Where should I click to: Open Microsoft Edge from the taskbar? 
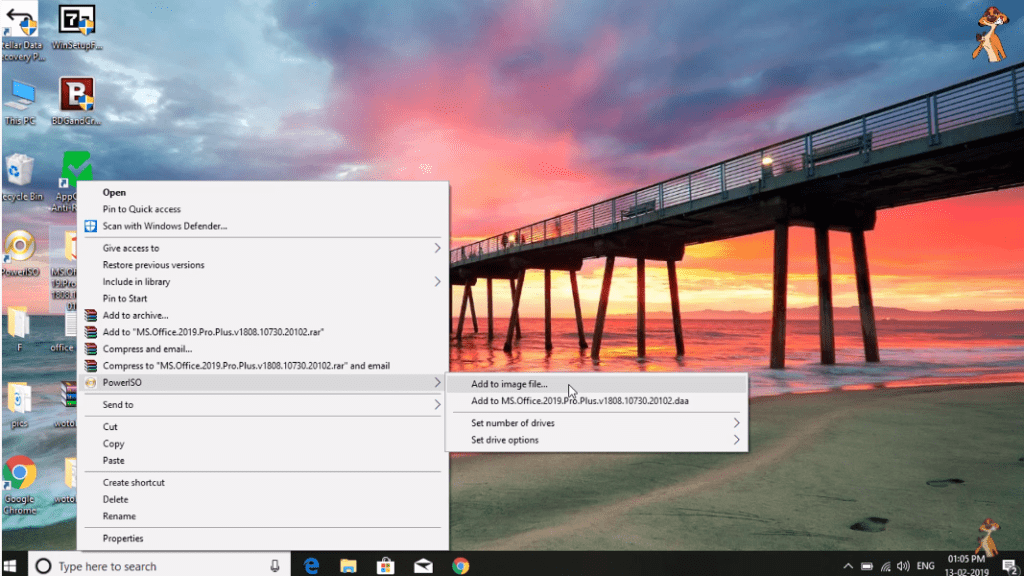(311, 565)
